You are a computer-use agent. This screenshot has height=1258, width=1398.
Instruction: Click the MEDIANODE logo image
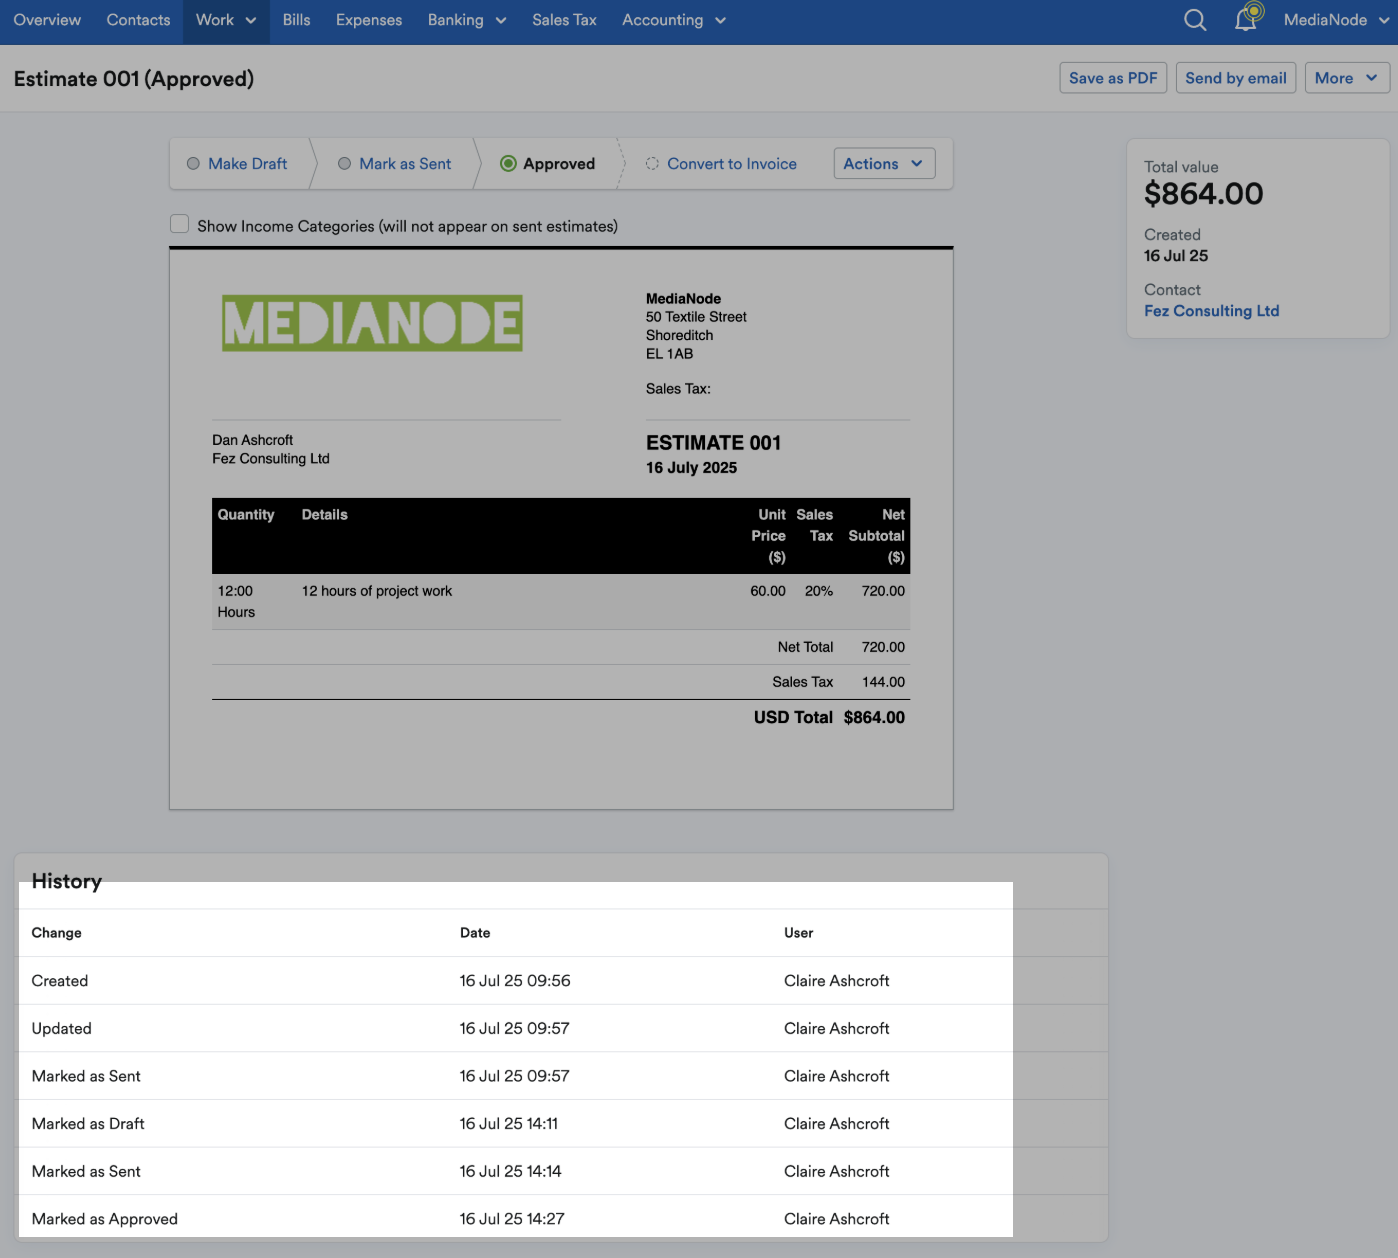pyautogui.click(x=372, y=323)
